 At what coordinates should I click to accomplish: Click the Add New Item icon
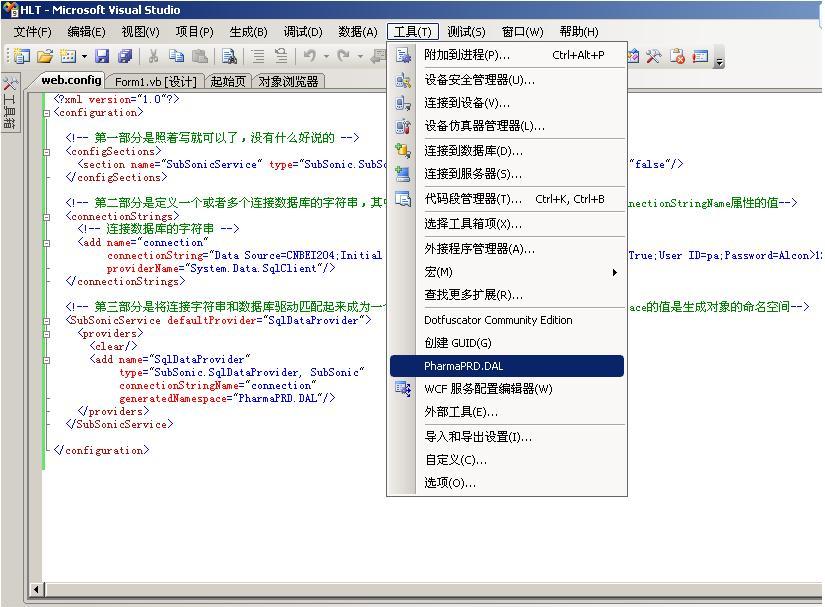point(68,56)
